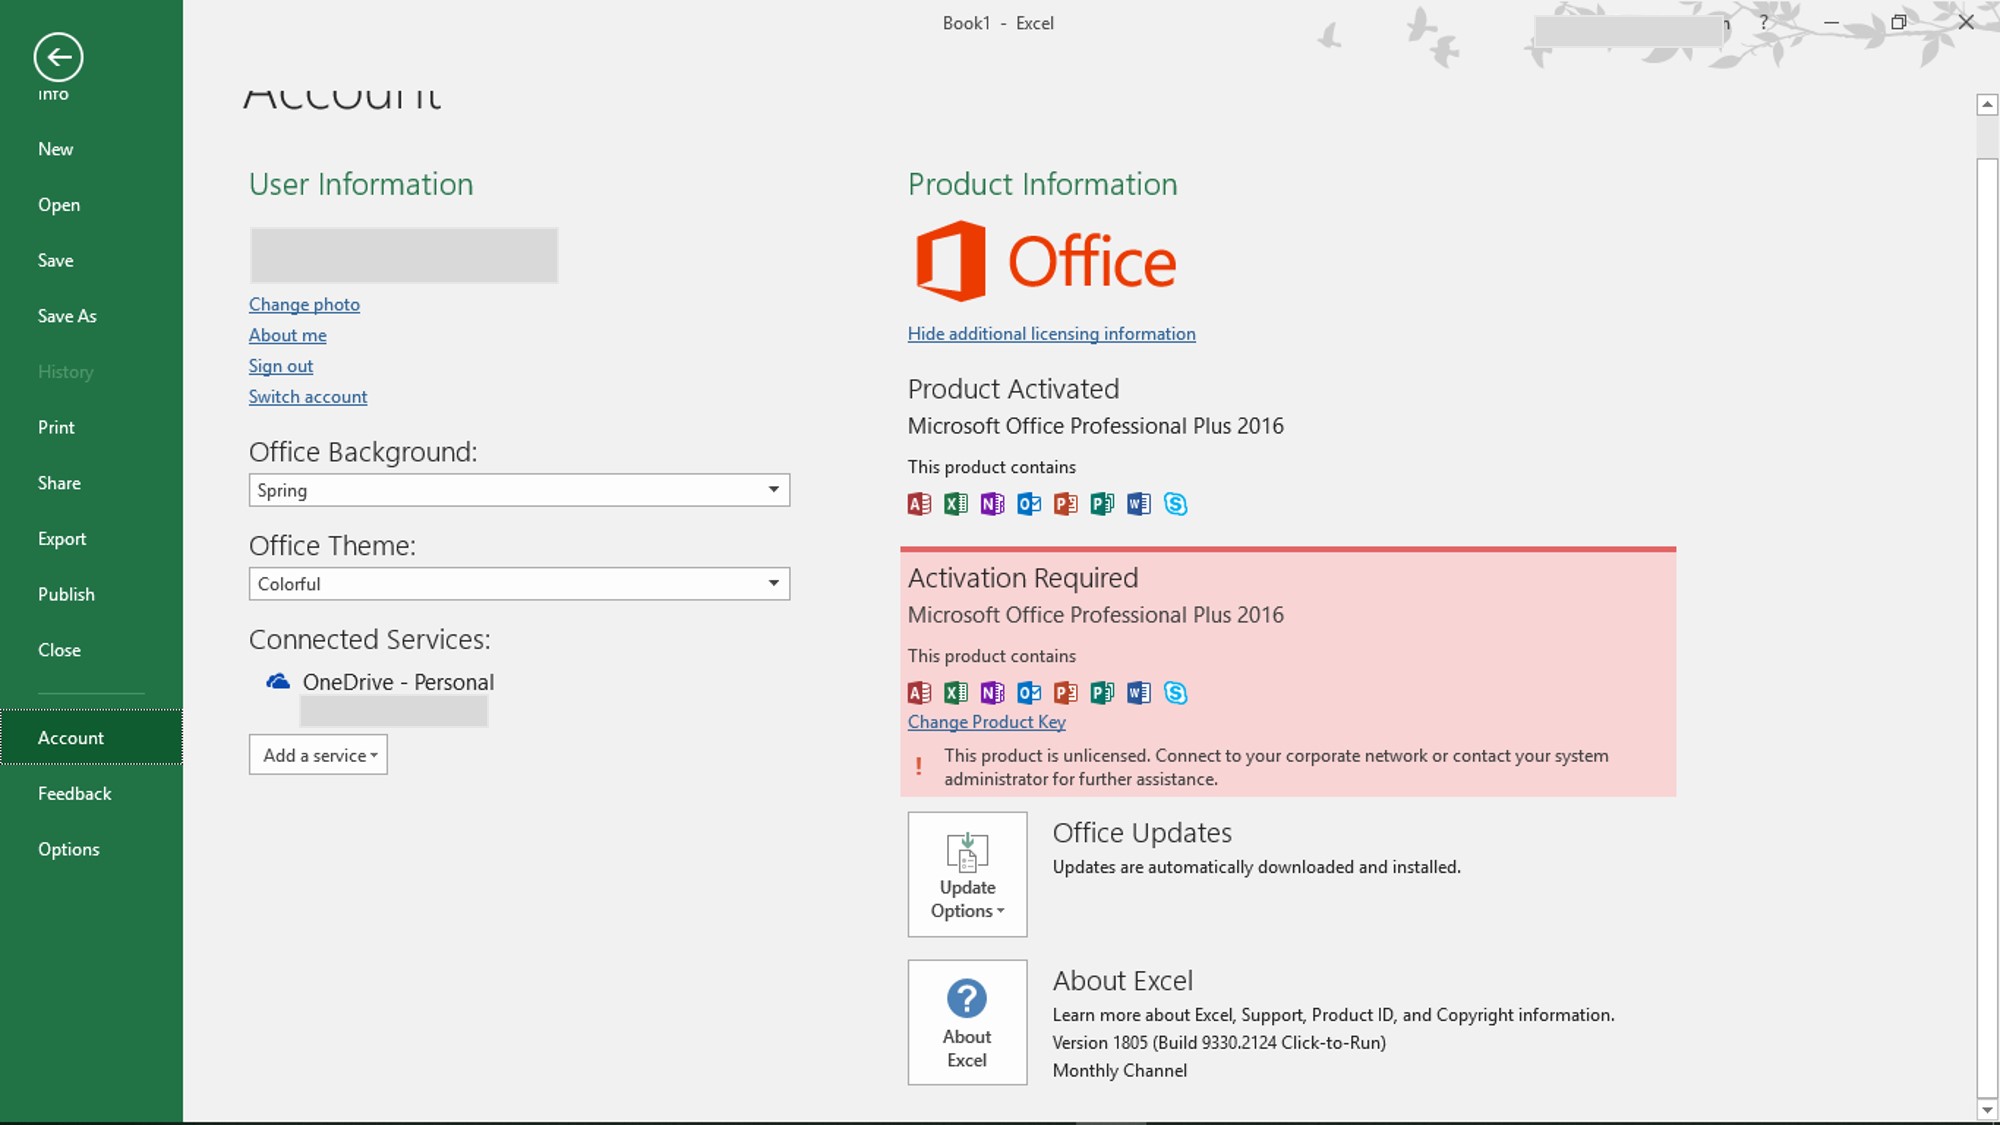Image resolution: width=2000 pixels, height=1125 pixels.
Task: Click the PowerPoint icon in Product Activated section
Action: pos(1065,504)
